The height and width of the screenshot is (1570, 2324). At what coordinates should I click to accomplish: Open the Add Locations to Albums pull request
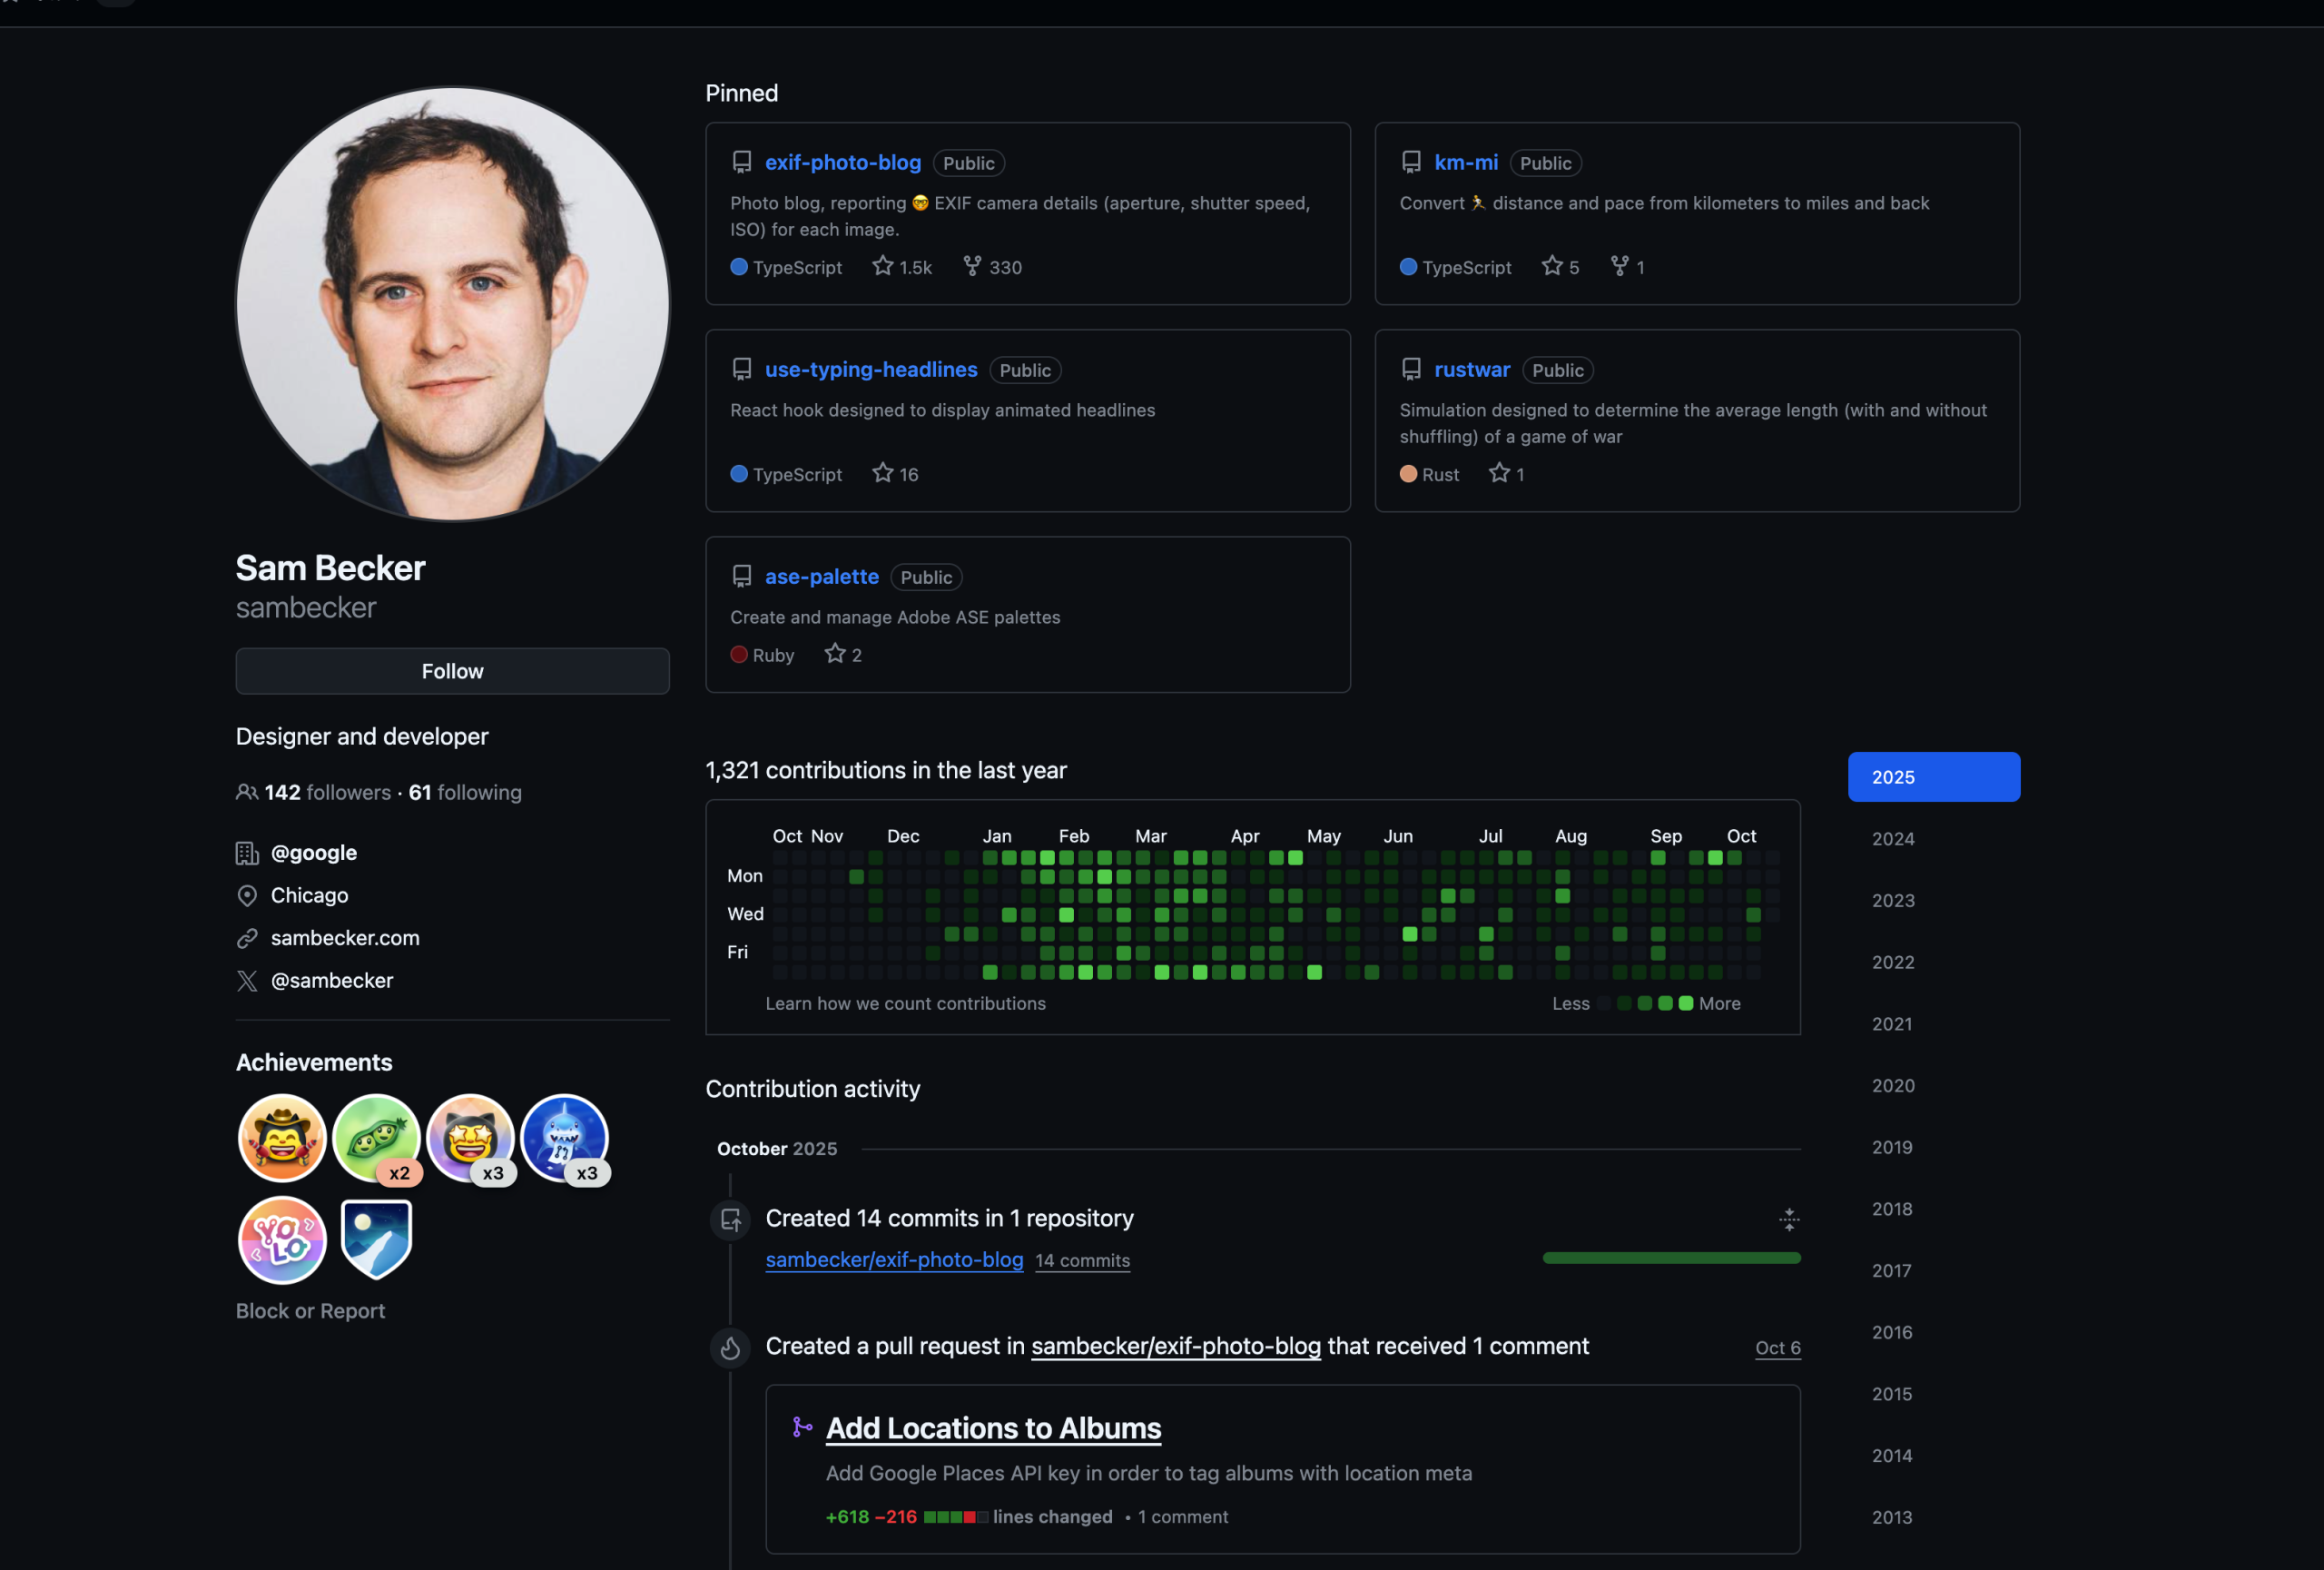pyautogui.click(x=993, y=1428)
